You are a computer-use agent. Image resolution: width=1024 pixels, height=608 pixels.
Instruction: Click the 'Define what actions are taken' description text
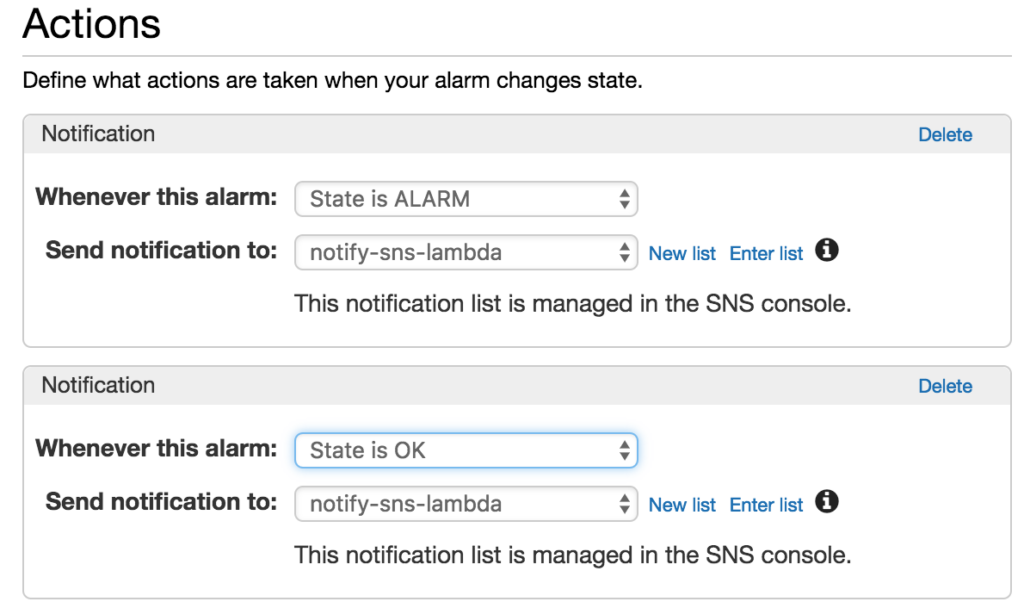[x=332, y=80]
